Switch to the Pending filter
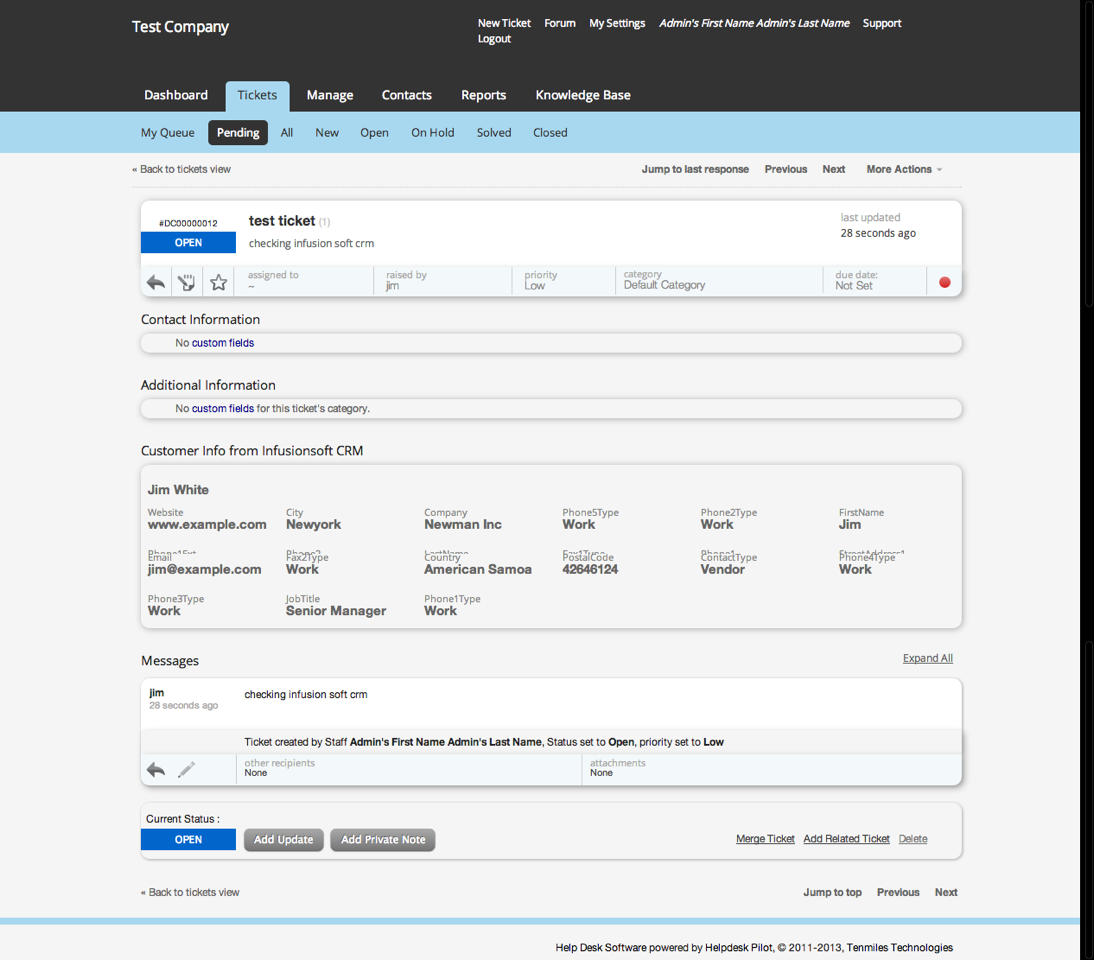Screen dimensions: 1094x960 coord(237,131)
